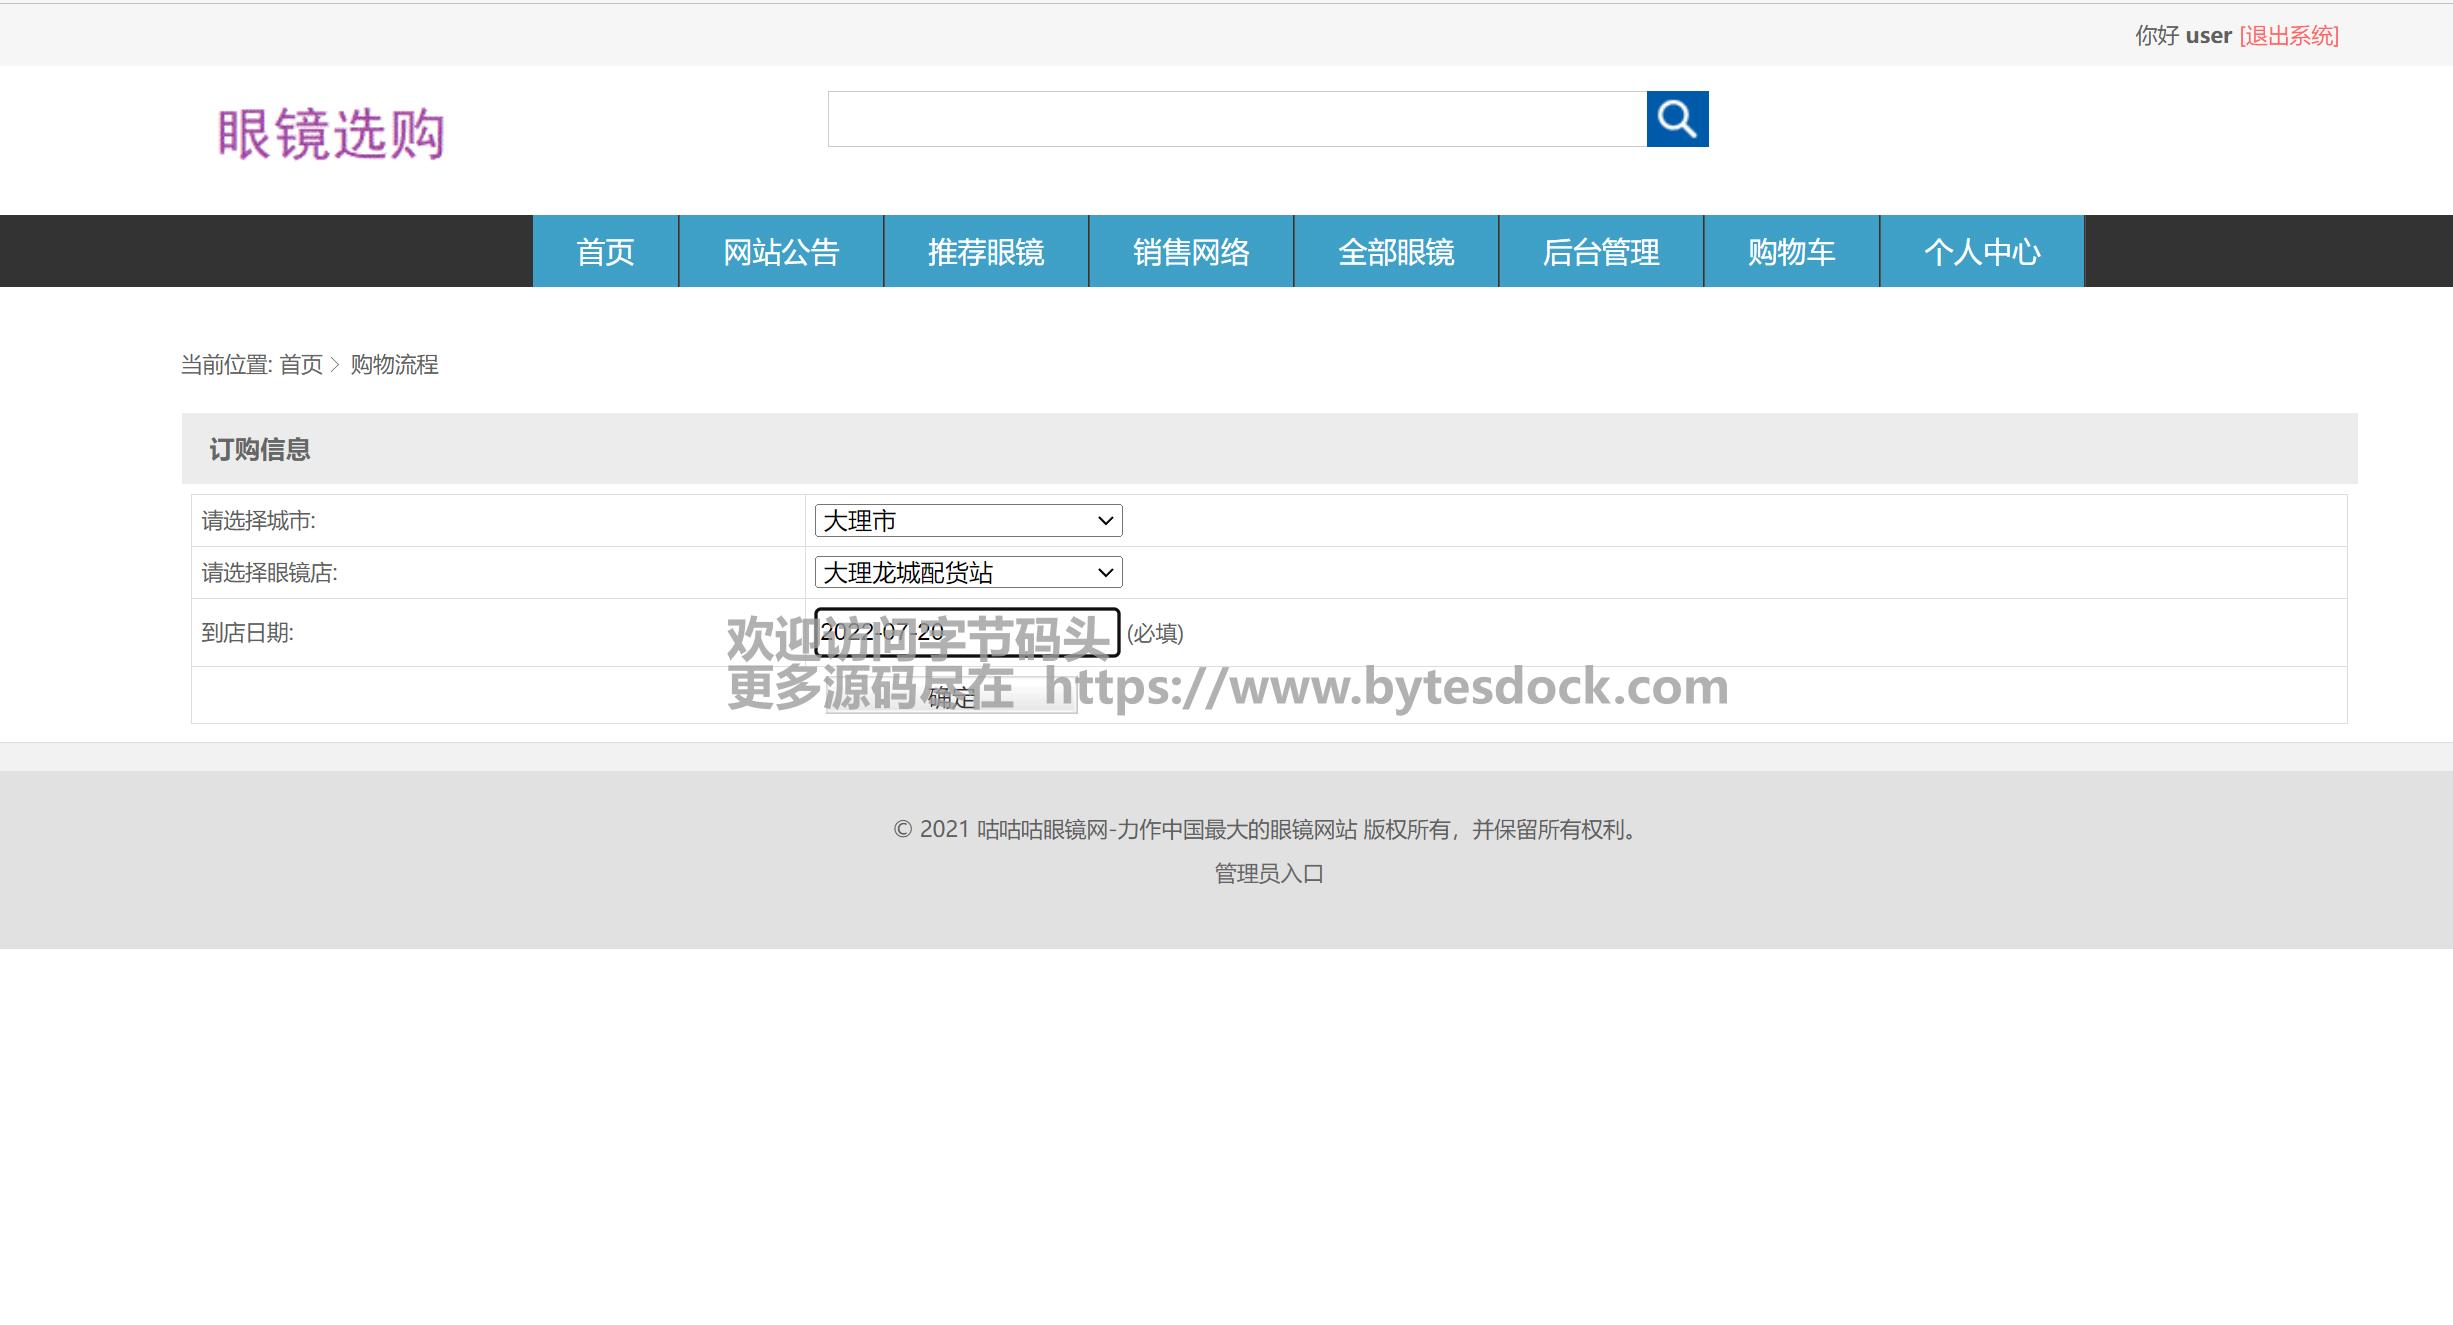Click the 管理员入口 footer link
Viewport: 2453px width, 1325px height.
pos(1269,874)
